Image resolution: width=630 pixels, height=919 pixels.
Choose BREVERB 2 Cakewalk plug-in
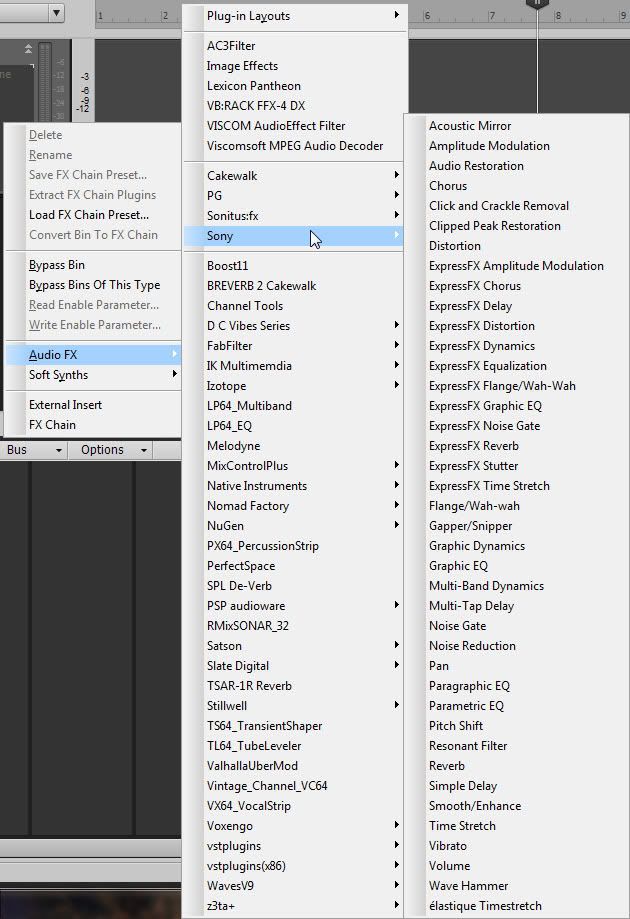(x=261, y=286)
